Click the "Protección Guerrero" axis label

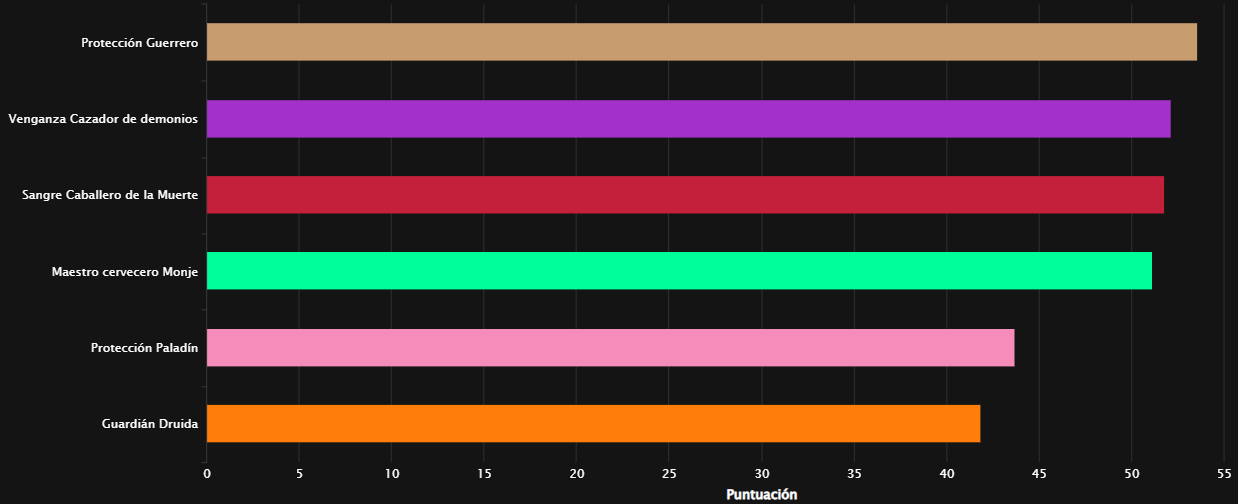140,43
